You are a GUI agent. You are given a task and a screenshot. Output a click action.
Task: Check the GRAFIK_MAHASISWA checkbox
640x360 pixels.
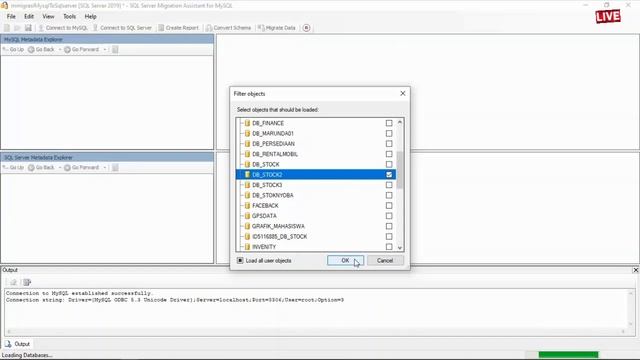point(389,226)
